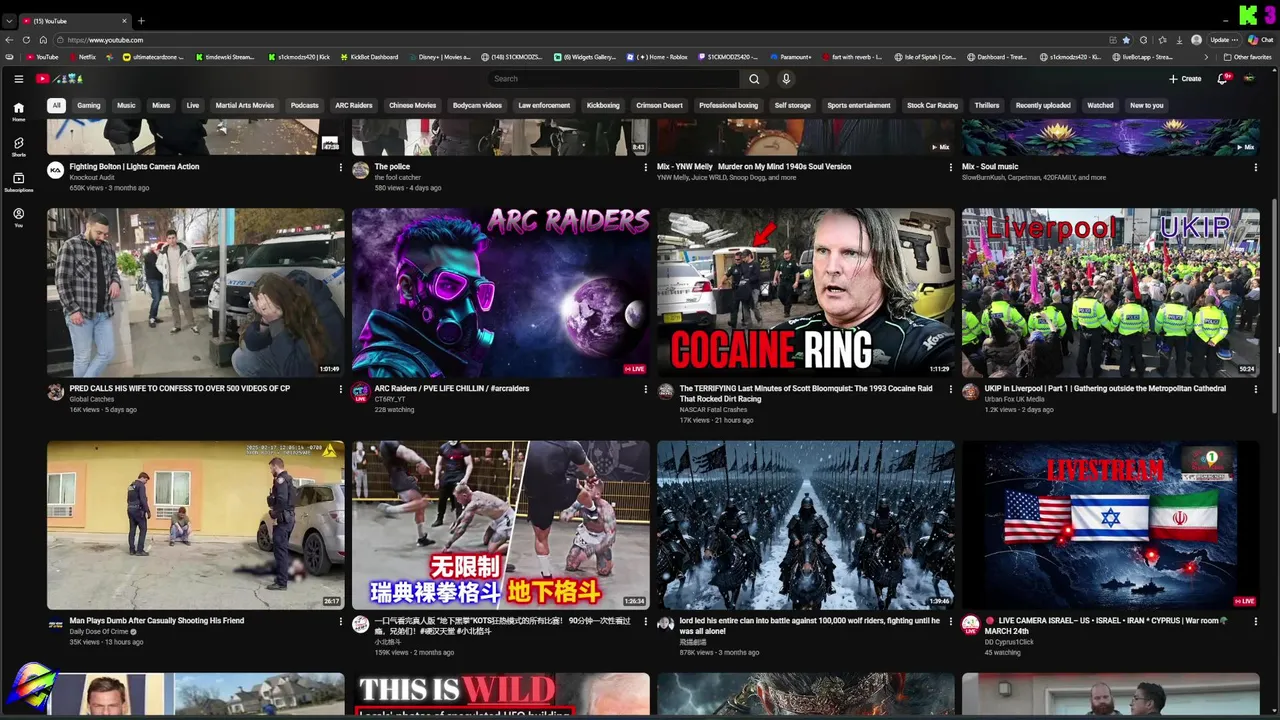Click the "16K views · 5 days ago" text

[103, 410]
